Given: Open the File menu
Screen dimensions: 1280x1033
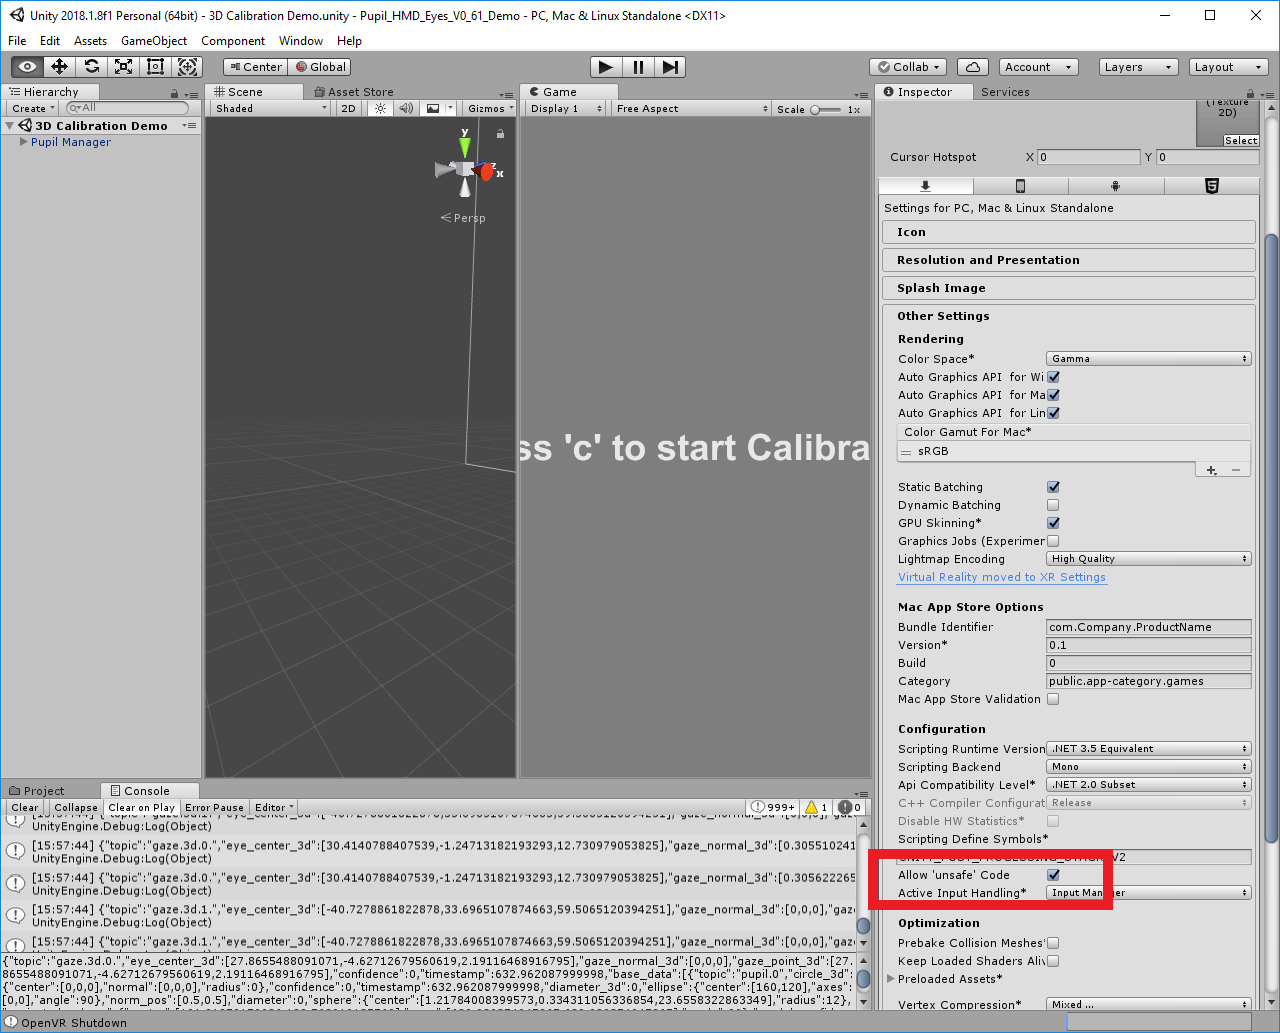Looking at the screenshot, I should pos(17,41).
